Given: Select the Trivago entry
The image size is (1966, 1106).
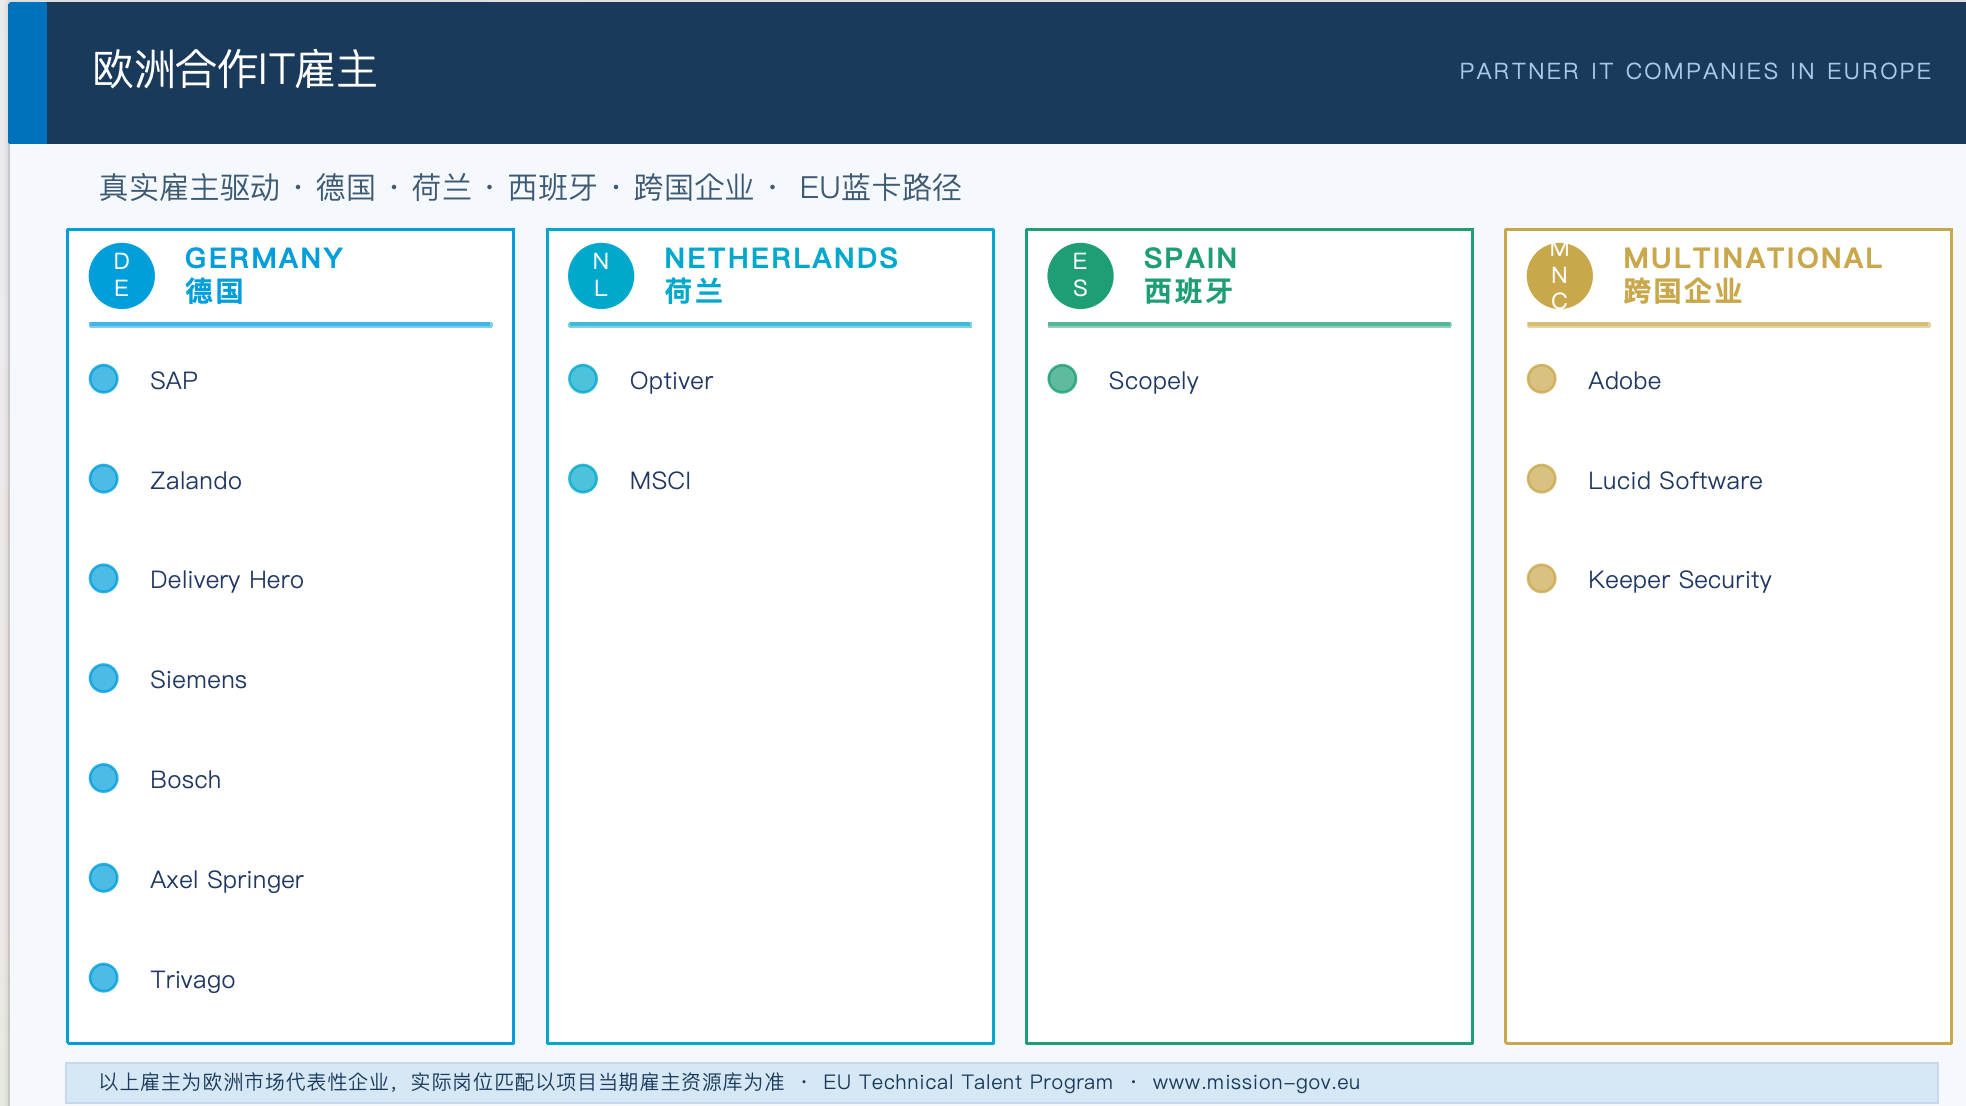Looking at the screenshot, I should pyautogui.click(x=193, y=980).
